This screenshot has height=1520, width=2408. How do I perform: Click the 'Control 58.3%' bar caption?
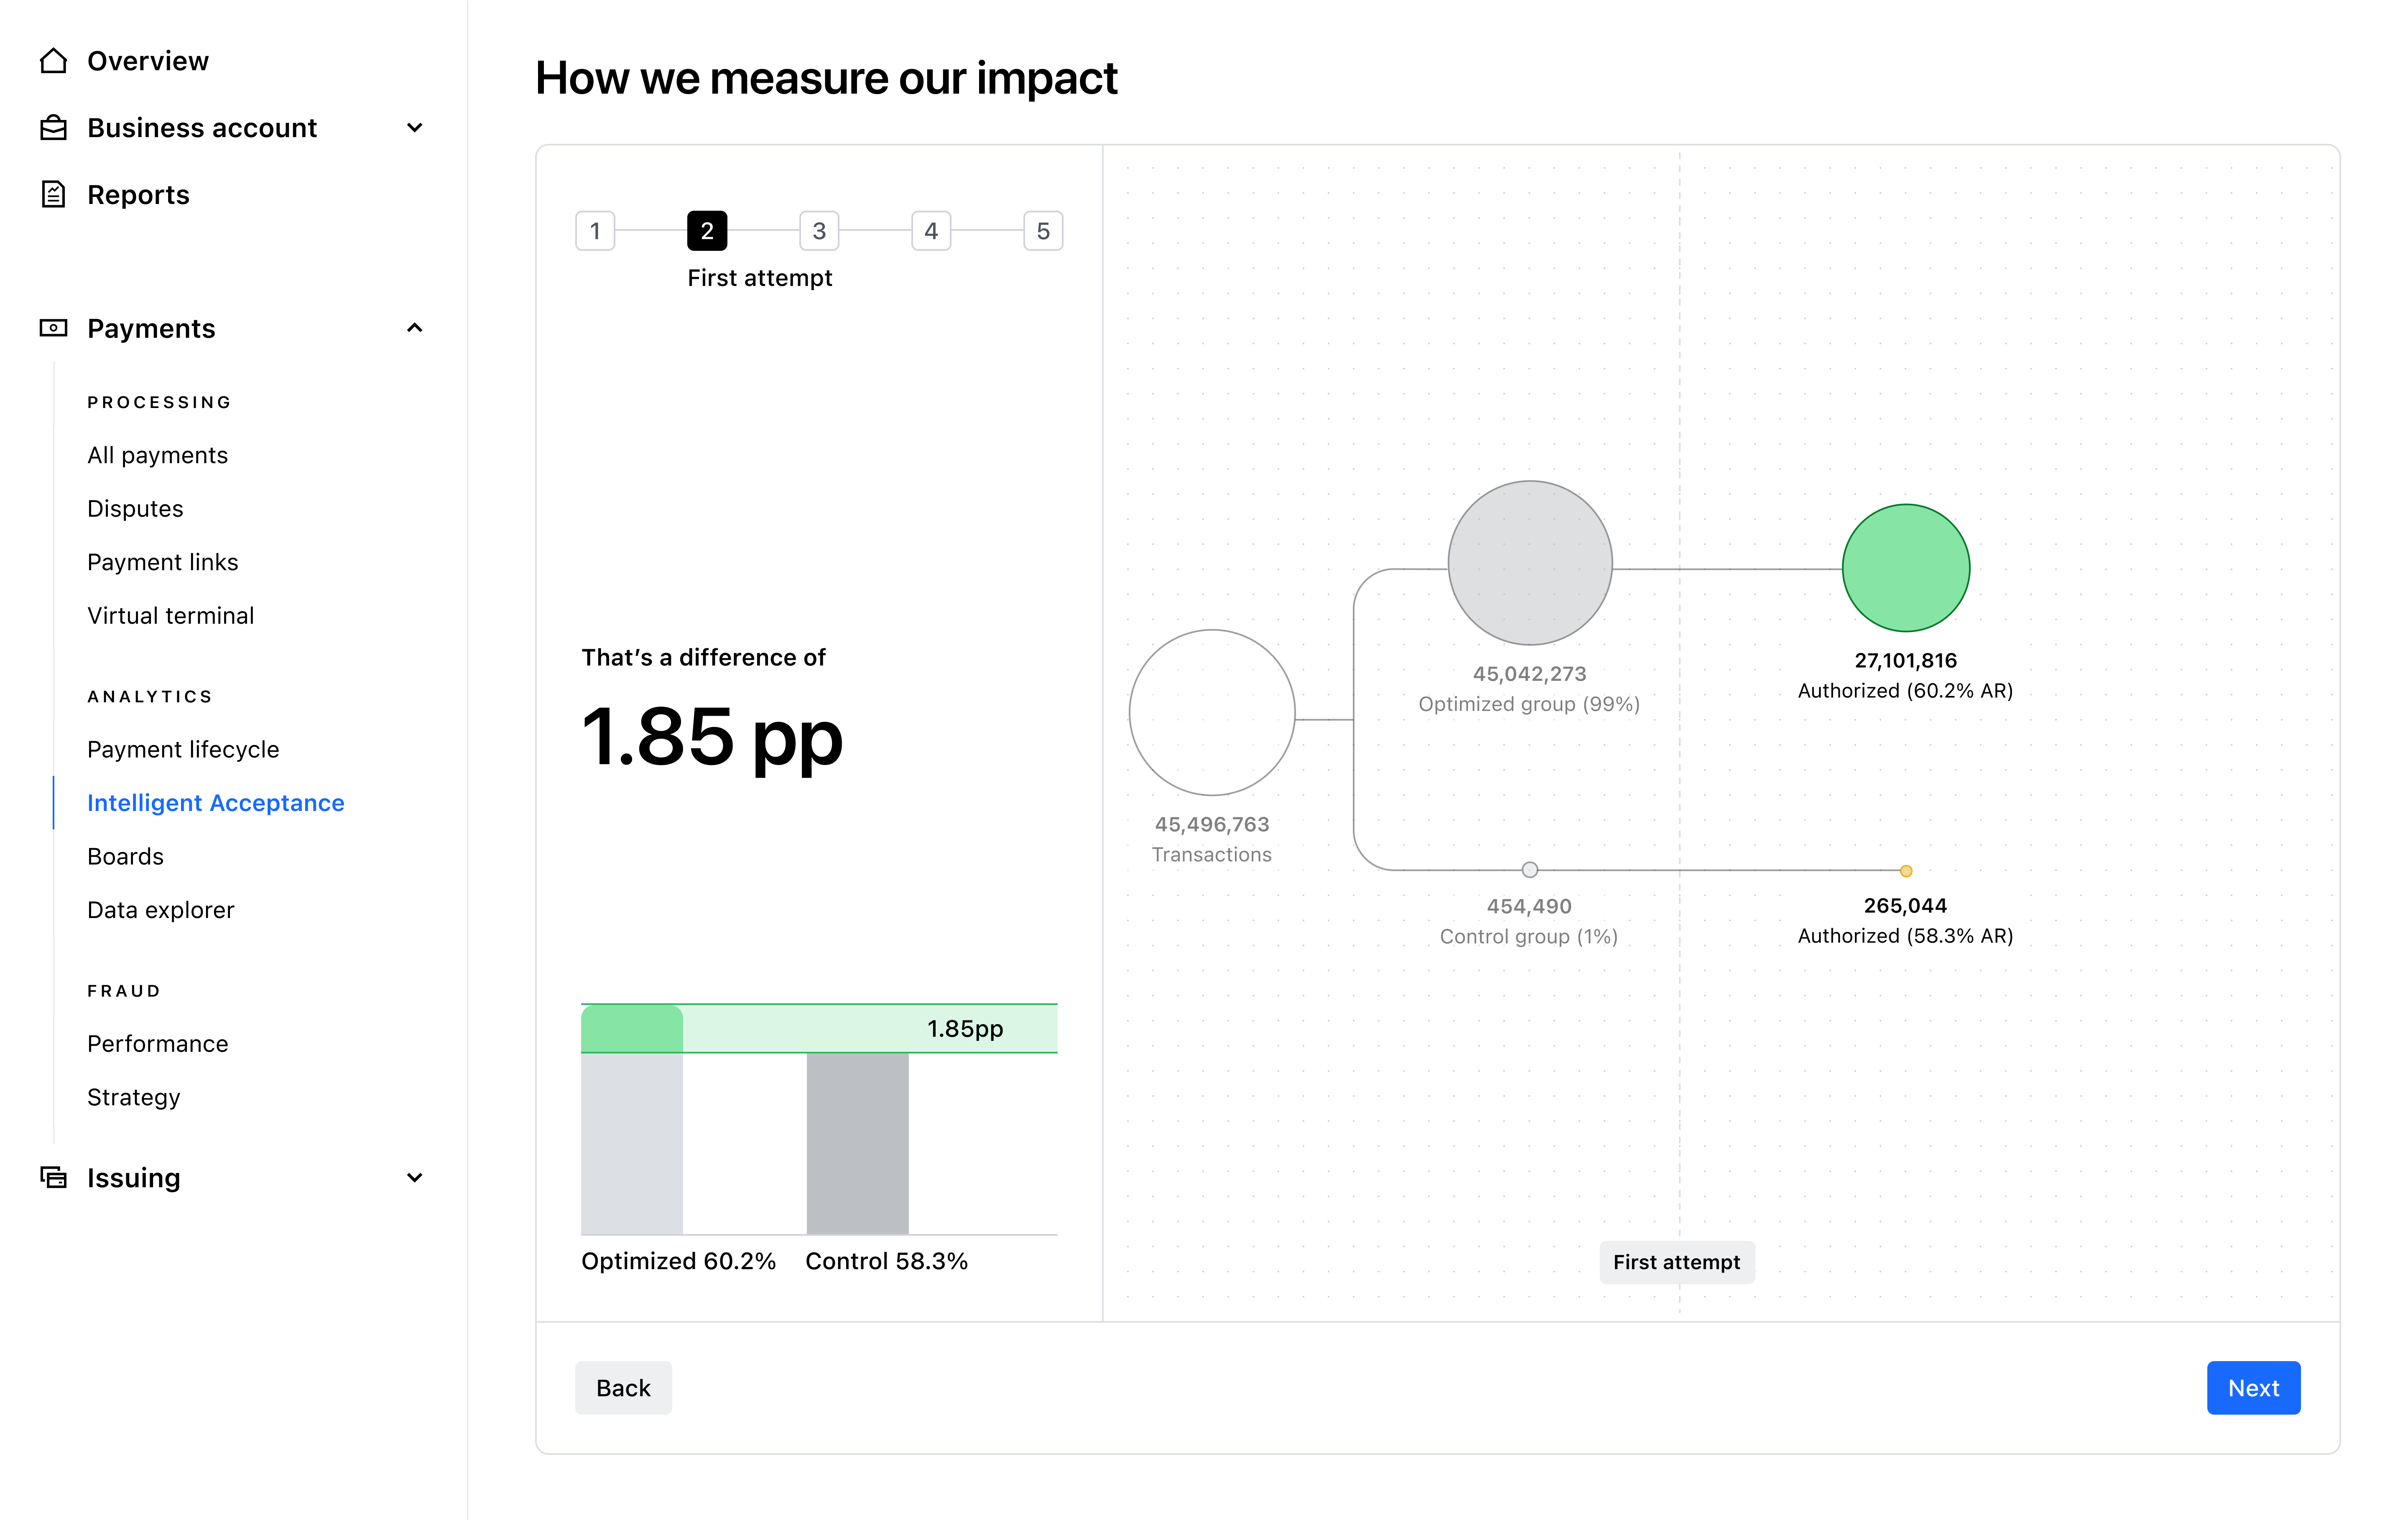(887, 1262)
